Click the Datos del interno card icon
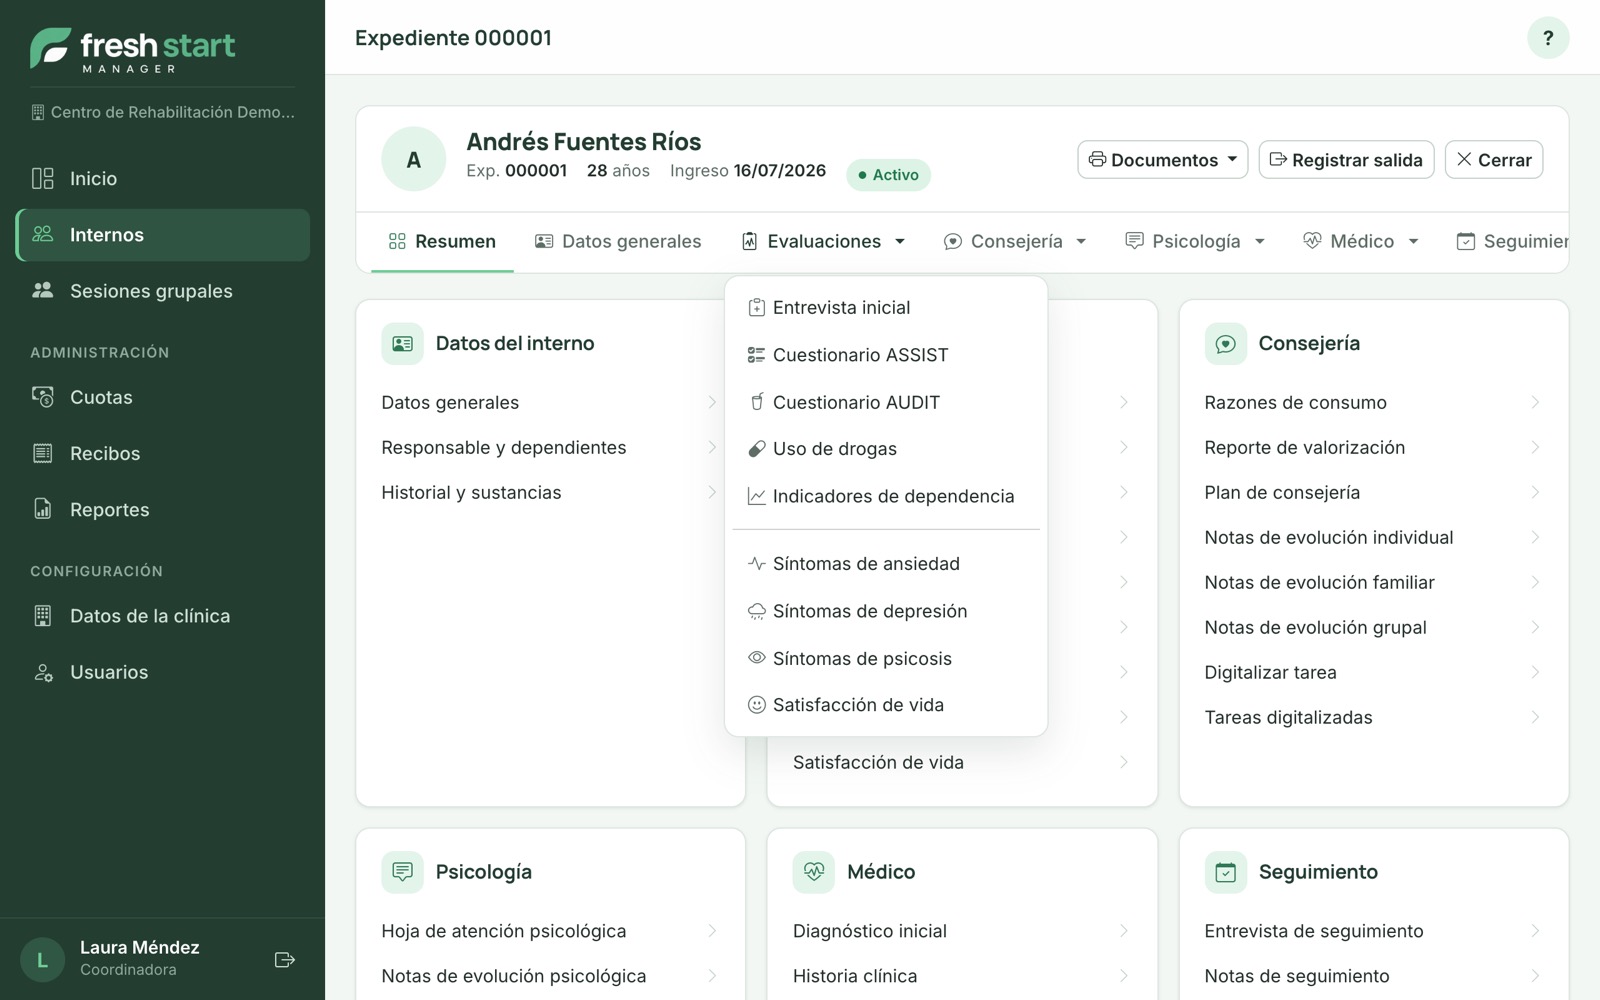Screen dimensions: 1600x1000 click(x=402, y=344)
